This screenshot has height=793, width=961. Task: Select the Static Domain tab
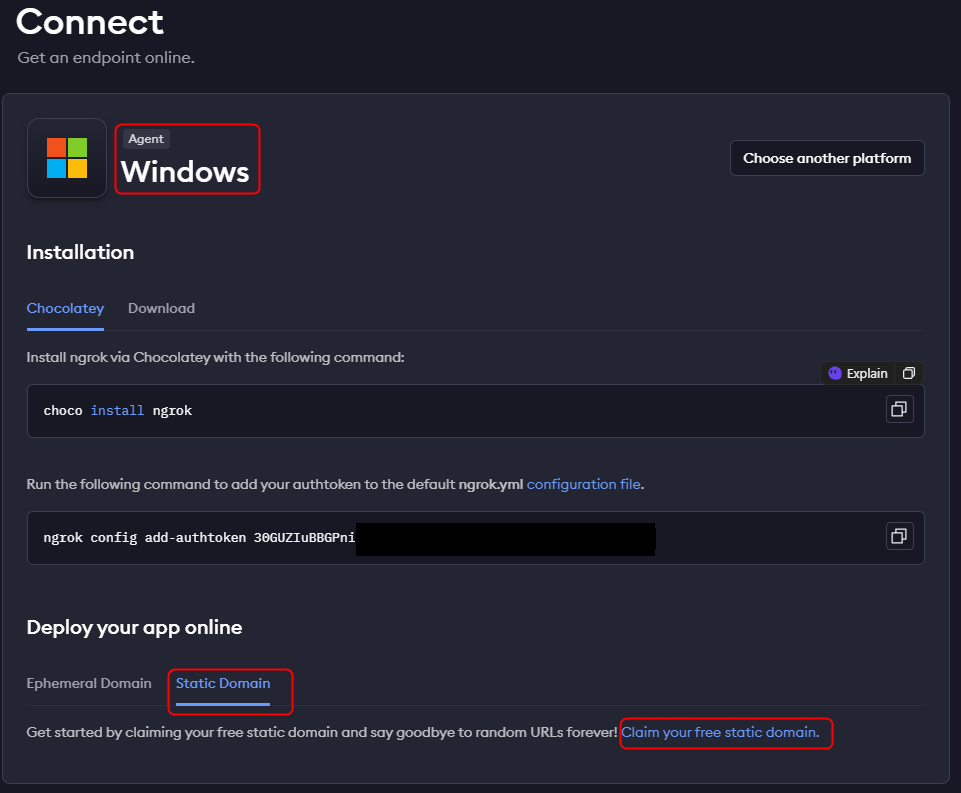(223, 683)
